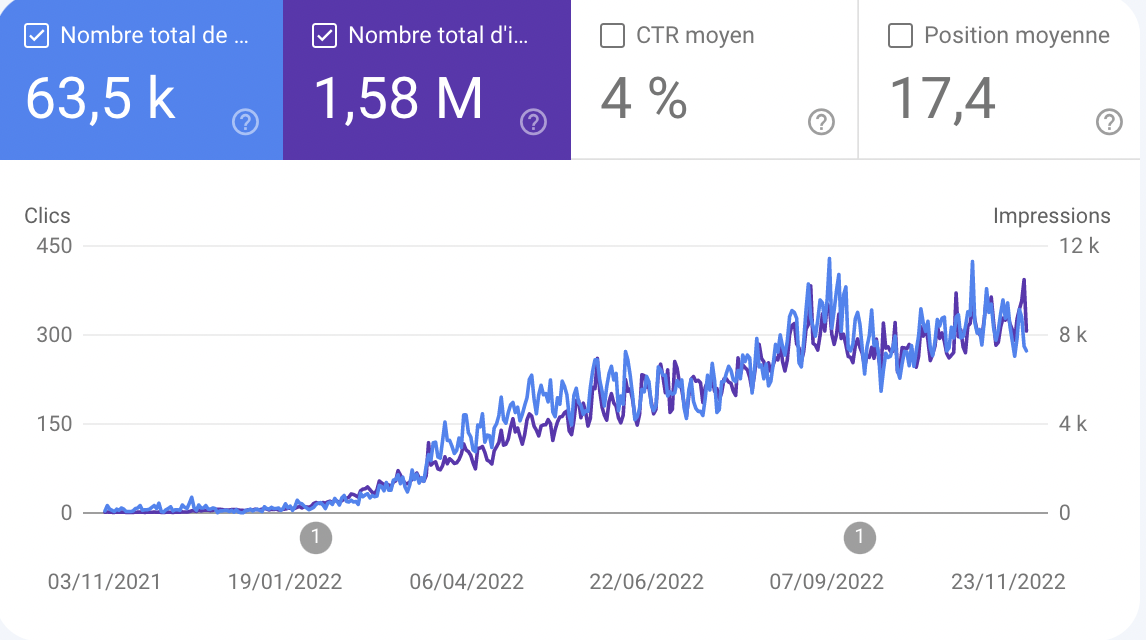Viewport: 1146px width, 640px height.
Task: Select the 17,4 average position value
Action: (x=942, y=99)
